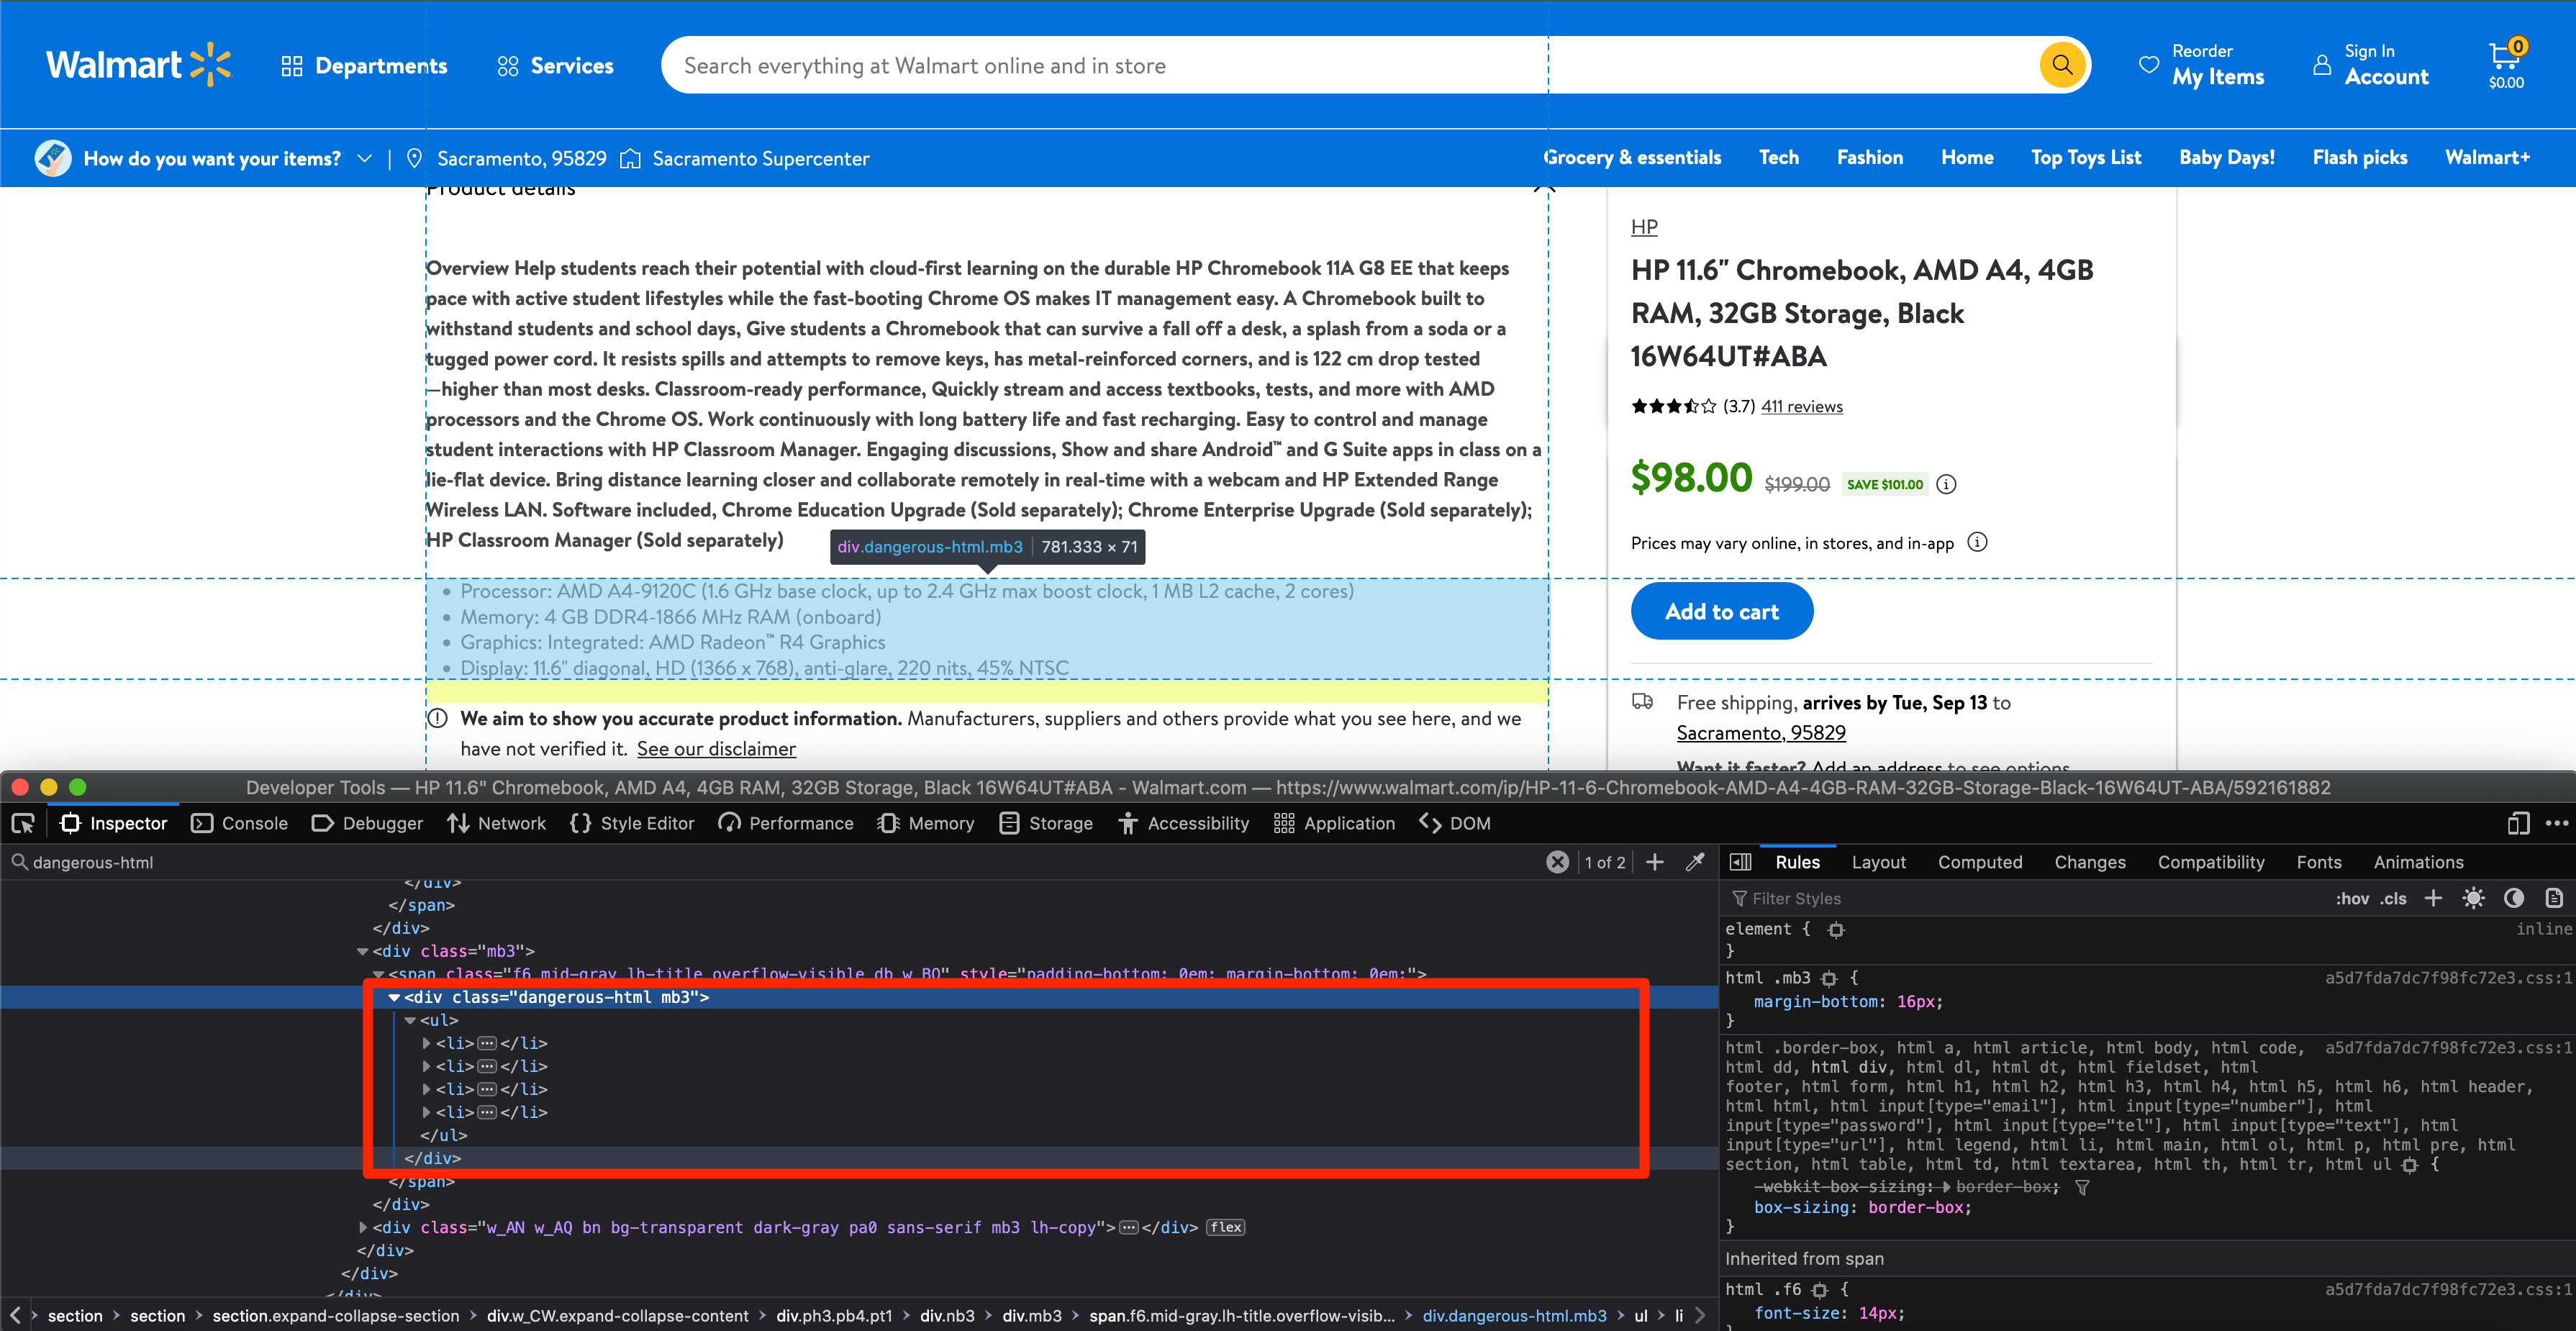The width and height of the screenshot is (2576, 1331).
Task: Click the HP brand link
Action: (1644, 227)
